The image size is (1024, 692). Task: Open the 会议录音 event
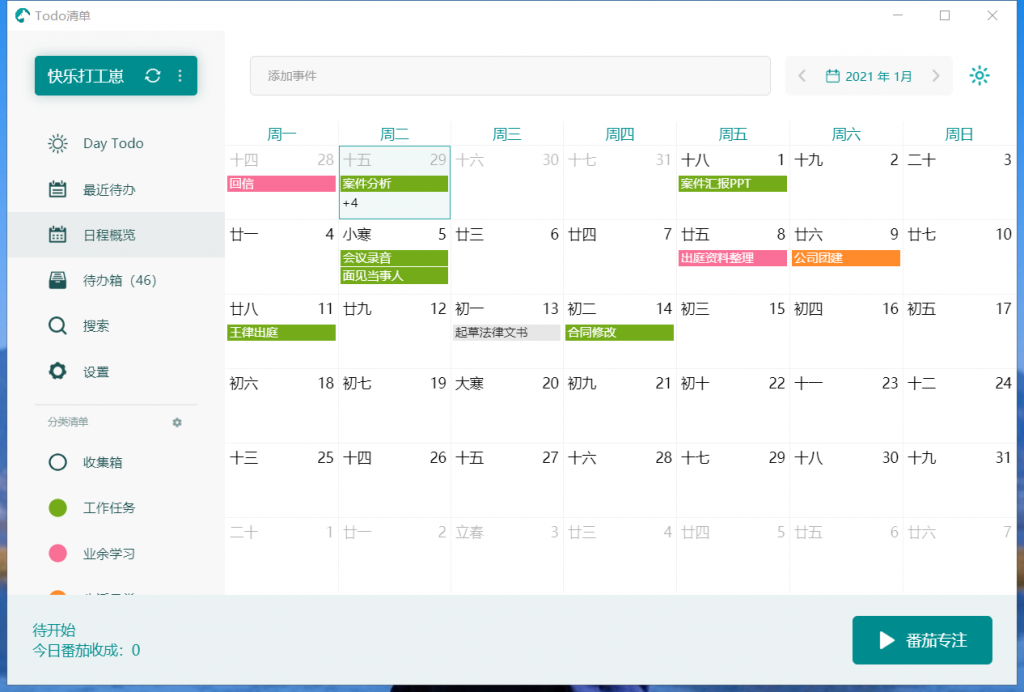coord(394,258)
